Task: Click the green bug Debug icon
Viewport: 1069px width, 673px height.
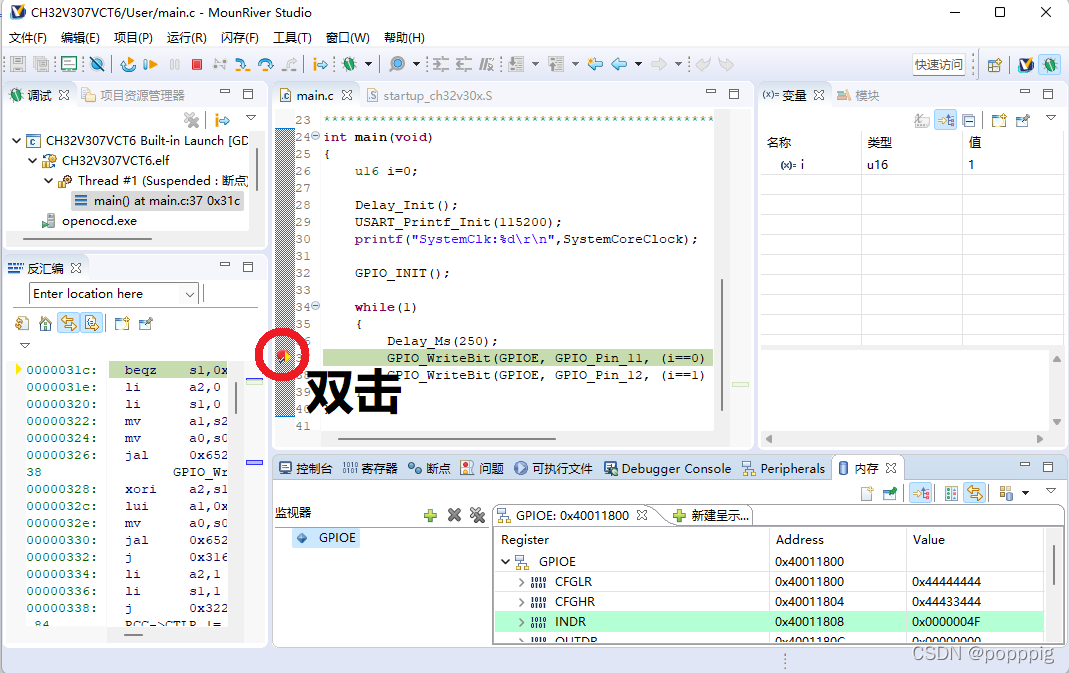Action: tap(350, 64)
